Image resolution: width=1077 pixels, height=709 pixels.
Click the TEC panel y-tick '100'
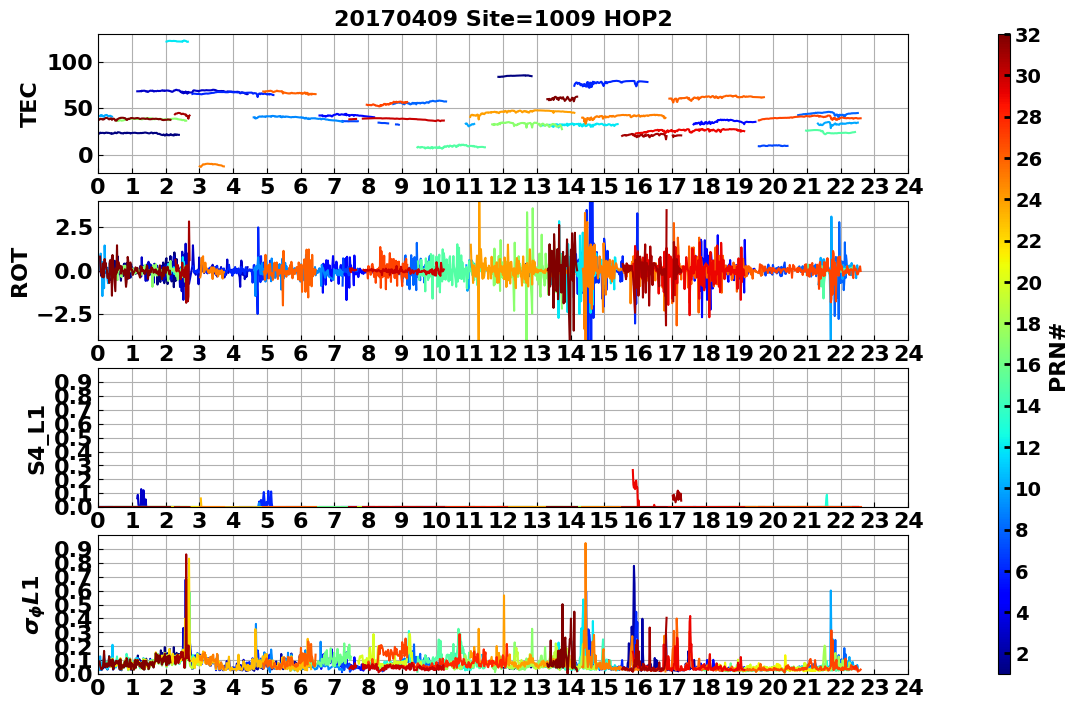click(x=69, y=63)
